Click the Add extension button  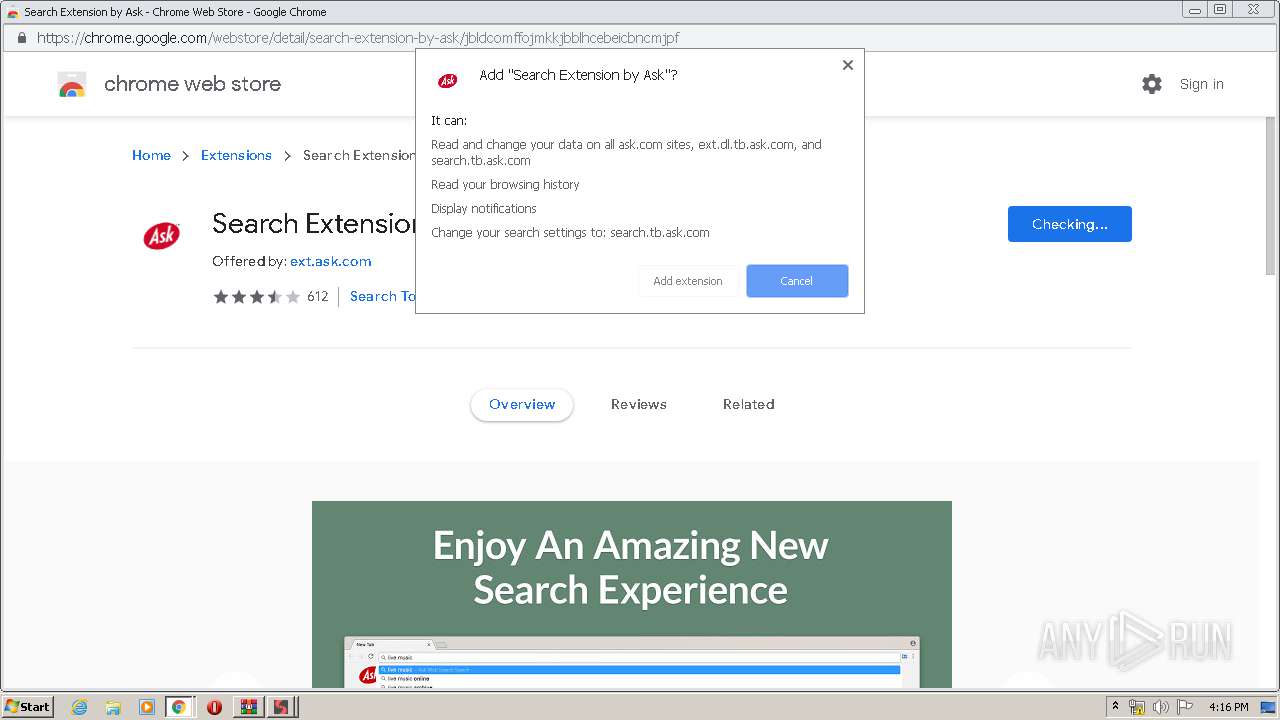tap(688, 281)
